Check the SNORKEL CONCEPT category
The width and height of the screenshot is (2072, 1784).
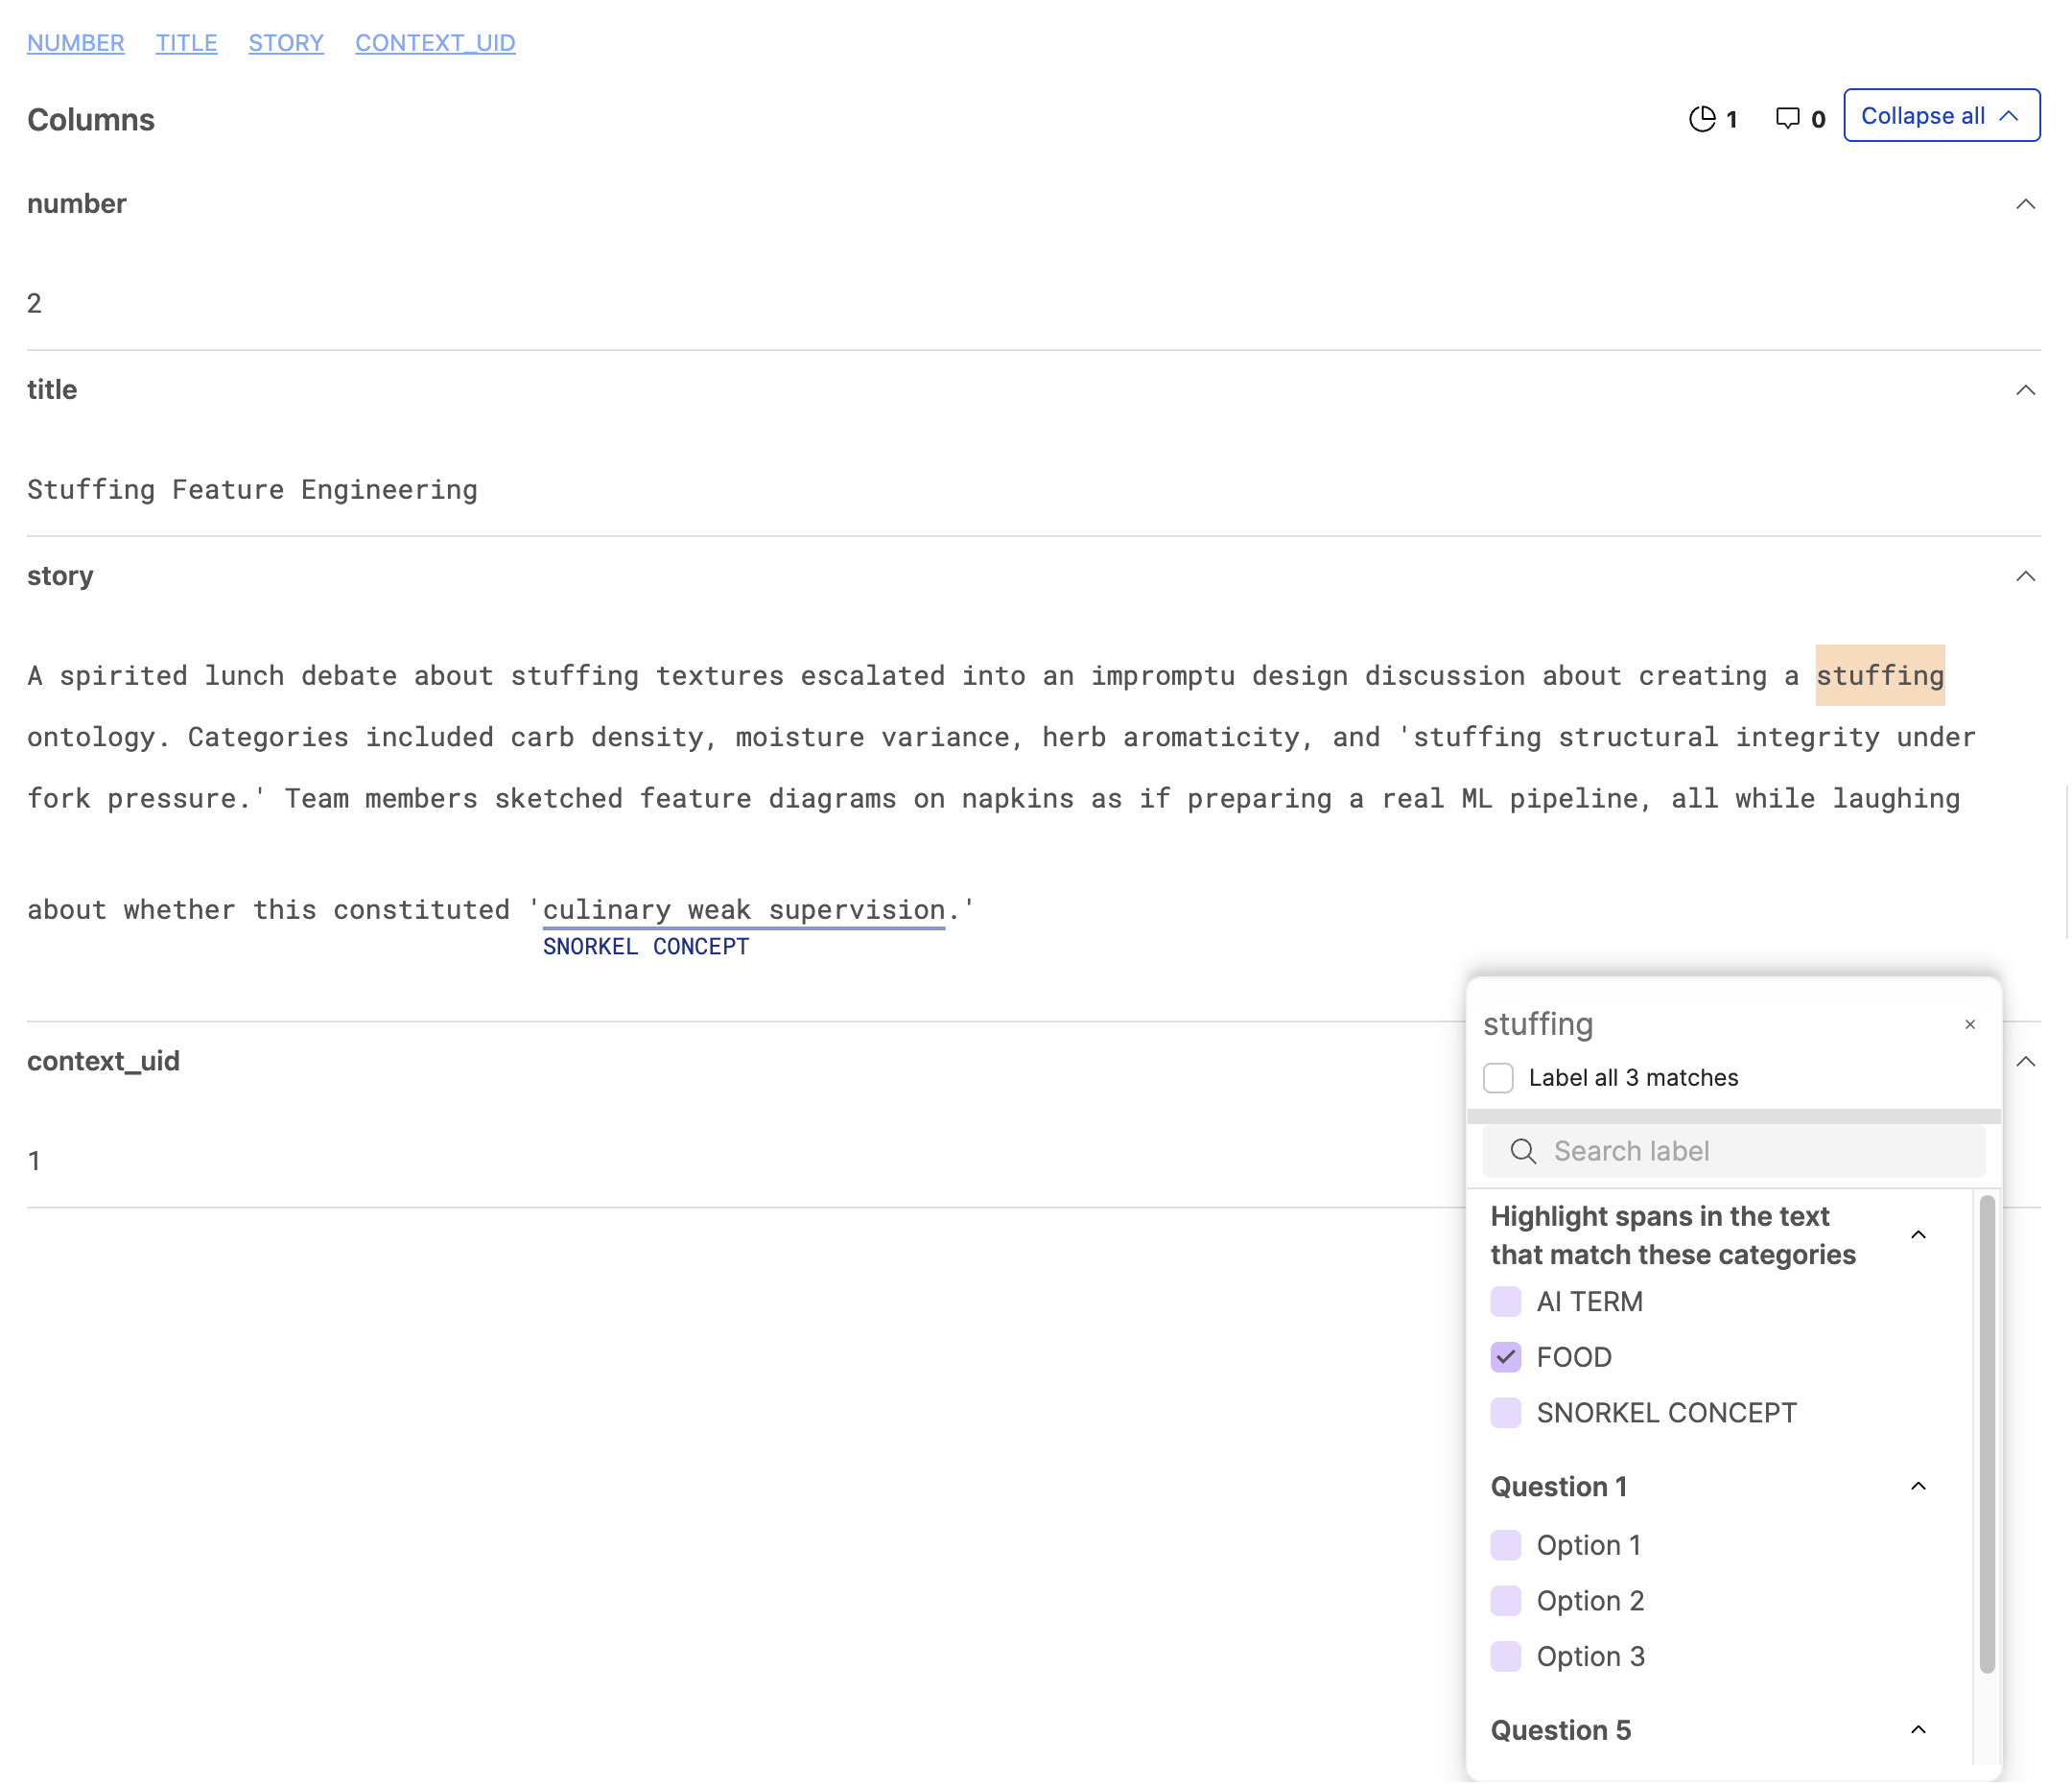[x=1505, y=1413]
